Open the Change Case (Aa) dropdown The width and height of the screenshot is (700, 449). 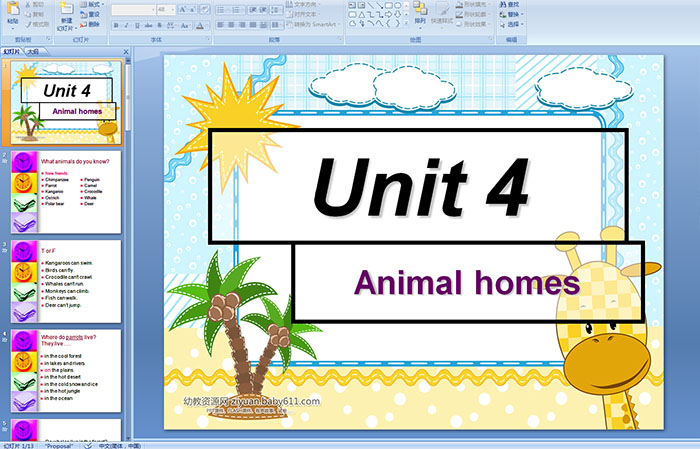(x=185, y=25)
